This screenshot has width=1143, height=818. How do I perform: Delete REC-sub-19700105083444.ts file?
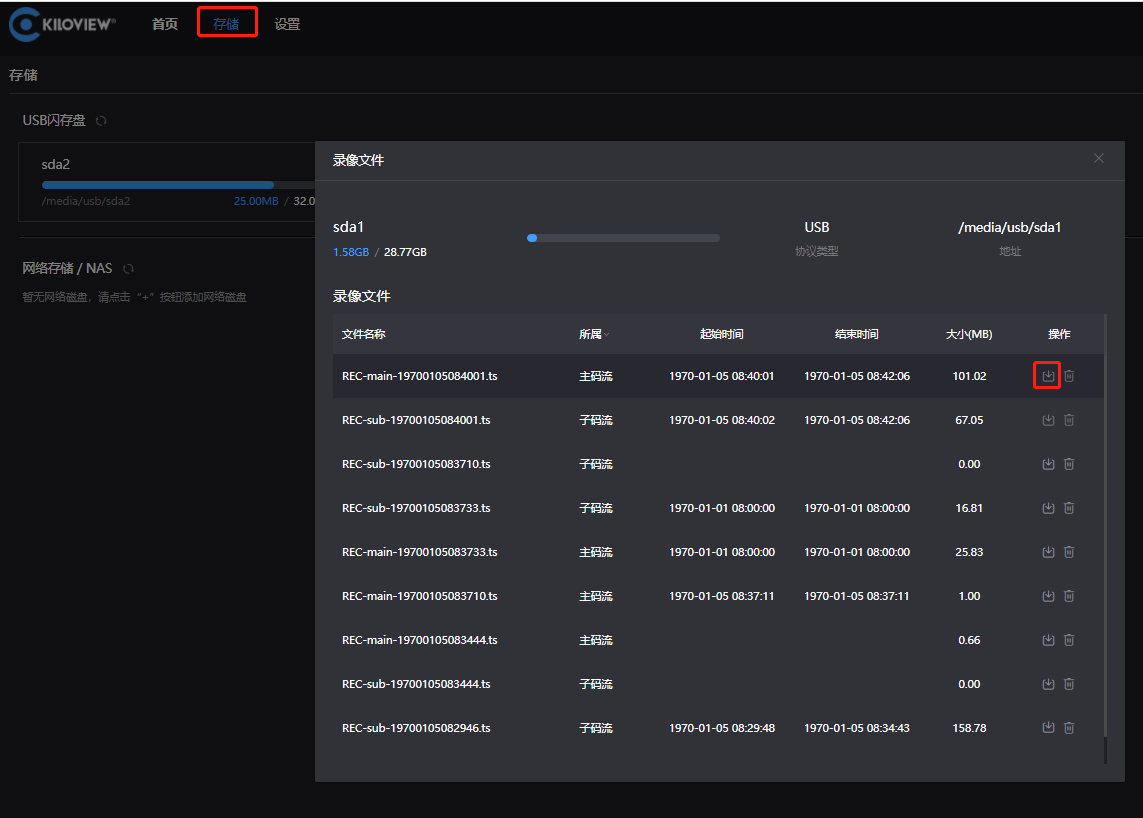click(1069, 684)
